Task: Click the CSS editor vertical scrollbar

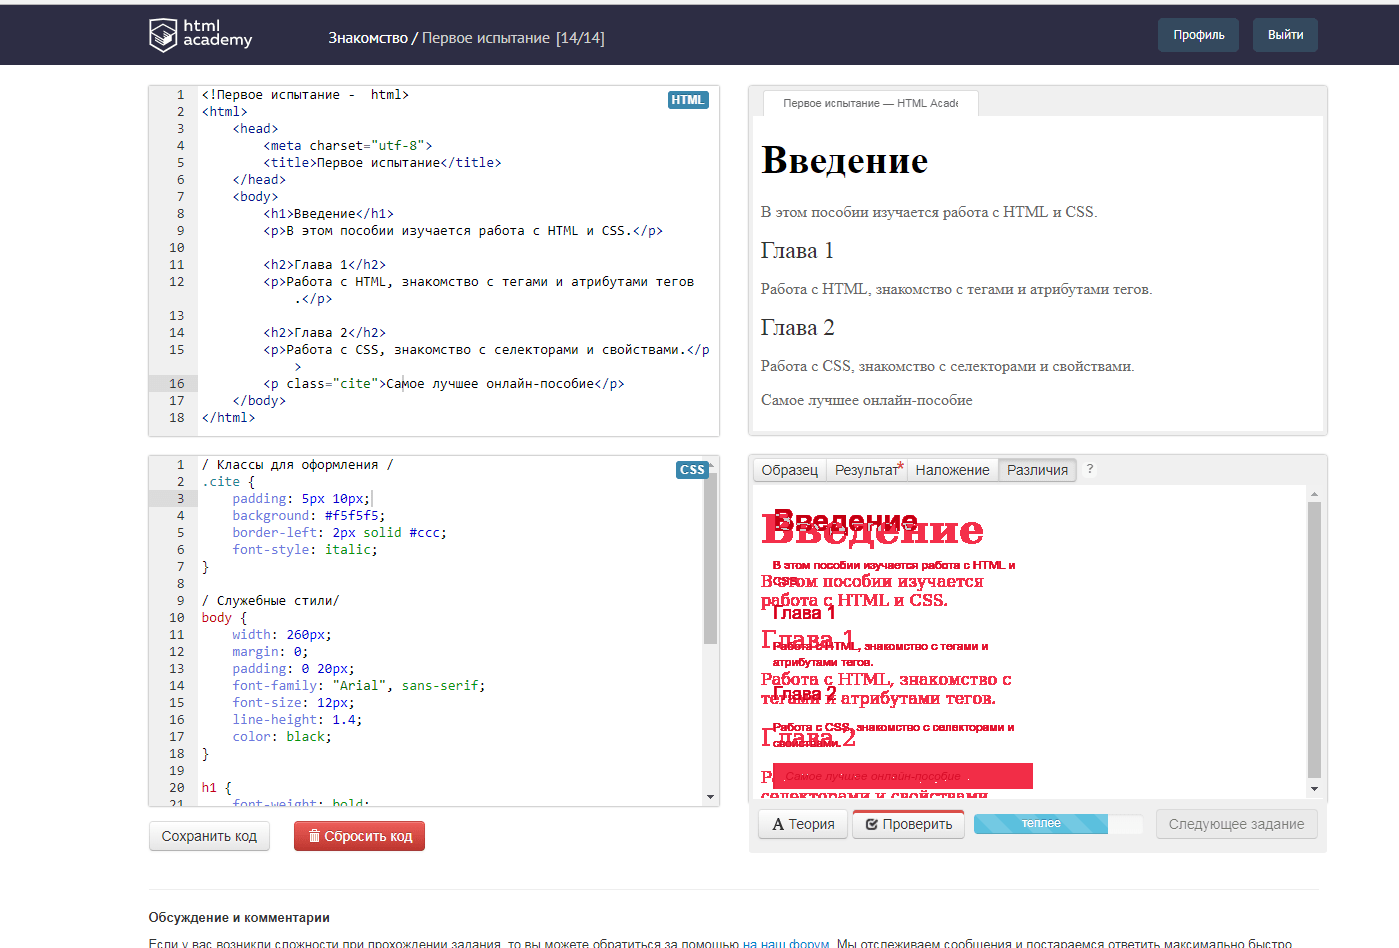Action: click(711, 560)
